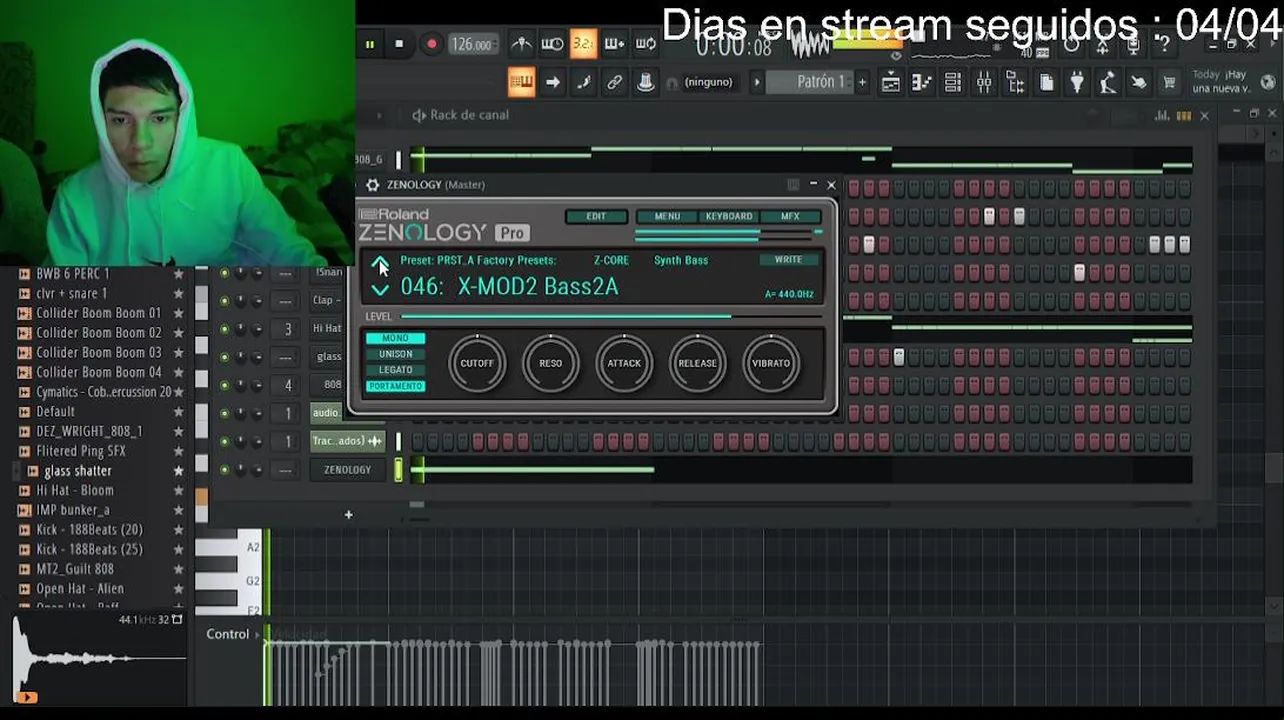Click the WRITE button in ZENOLOGY
This screenshot has height=720, width=1284.
[788, 260]
